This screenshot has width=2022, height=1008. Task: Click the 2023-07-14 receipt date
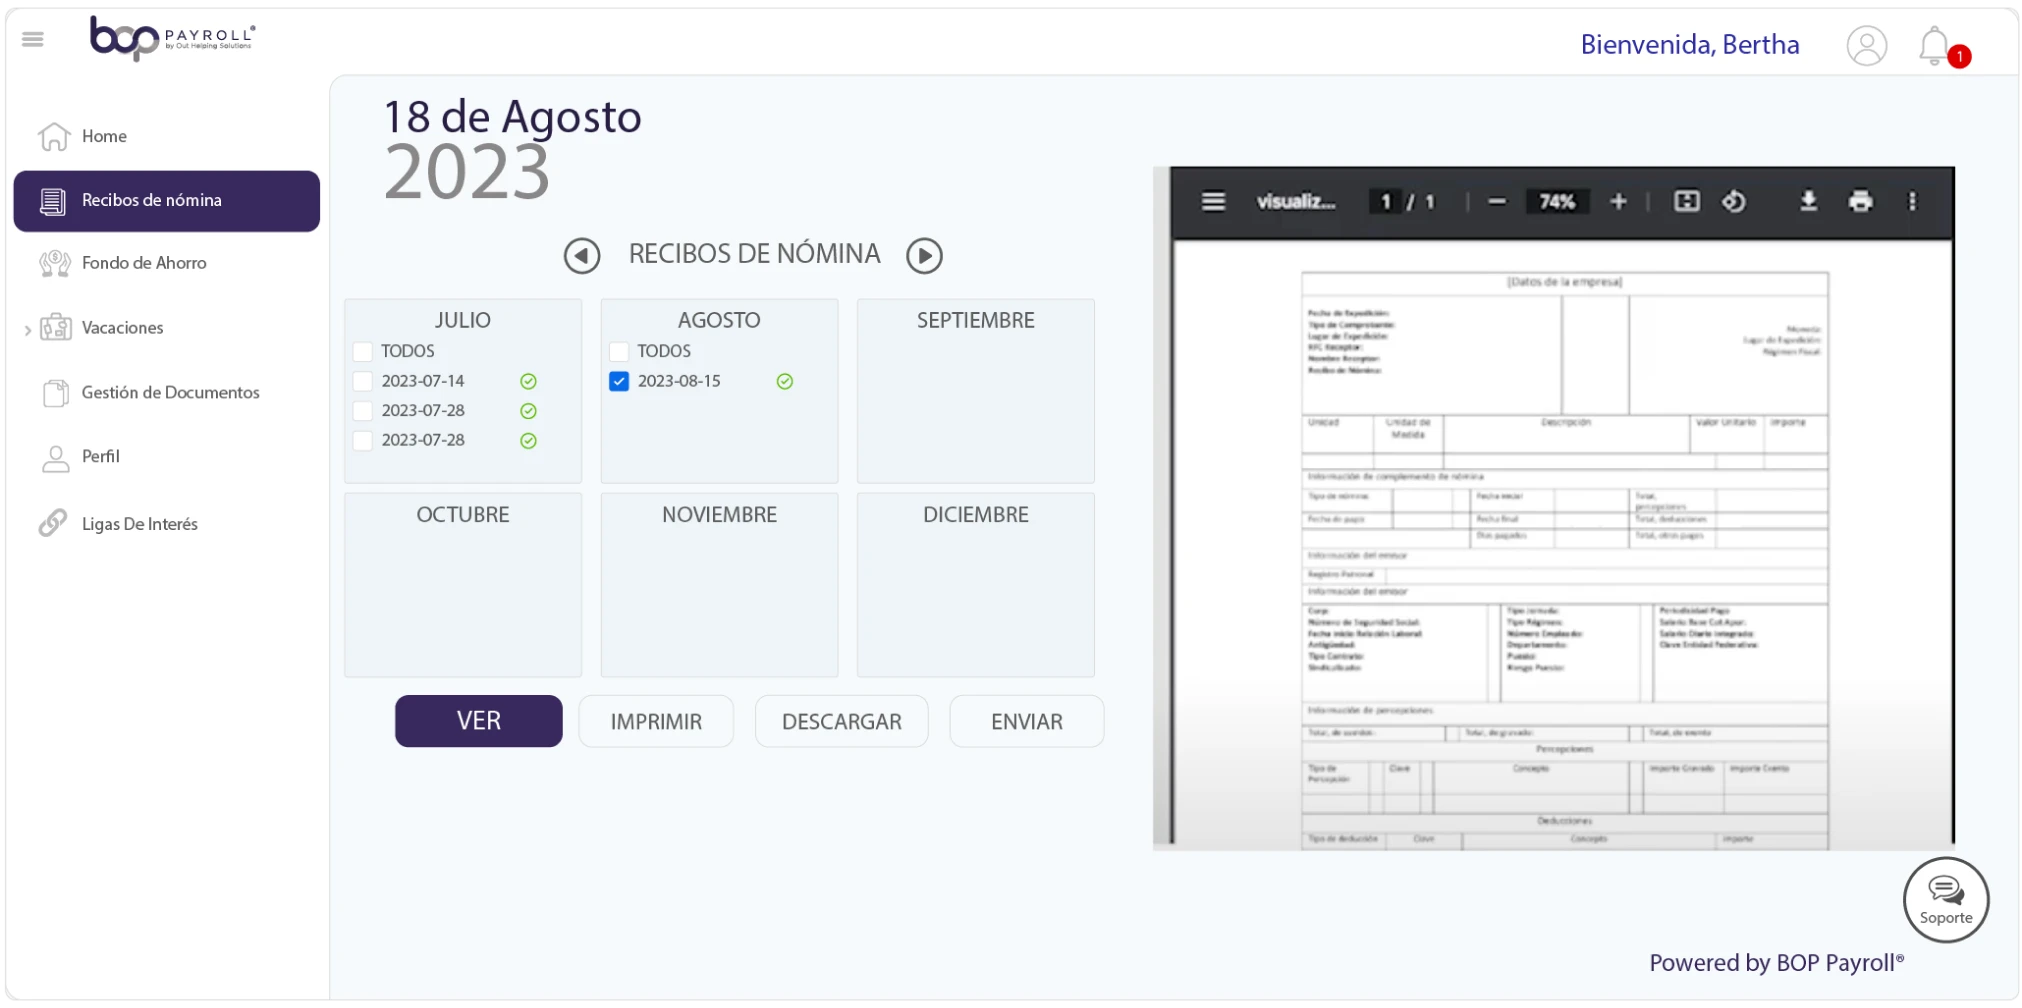pos(423,381)
